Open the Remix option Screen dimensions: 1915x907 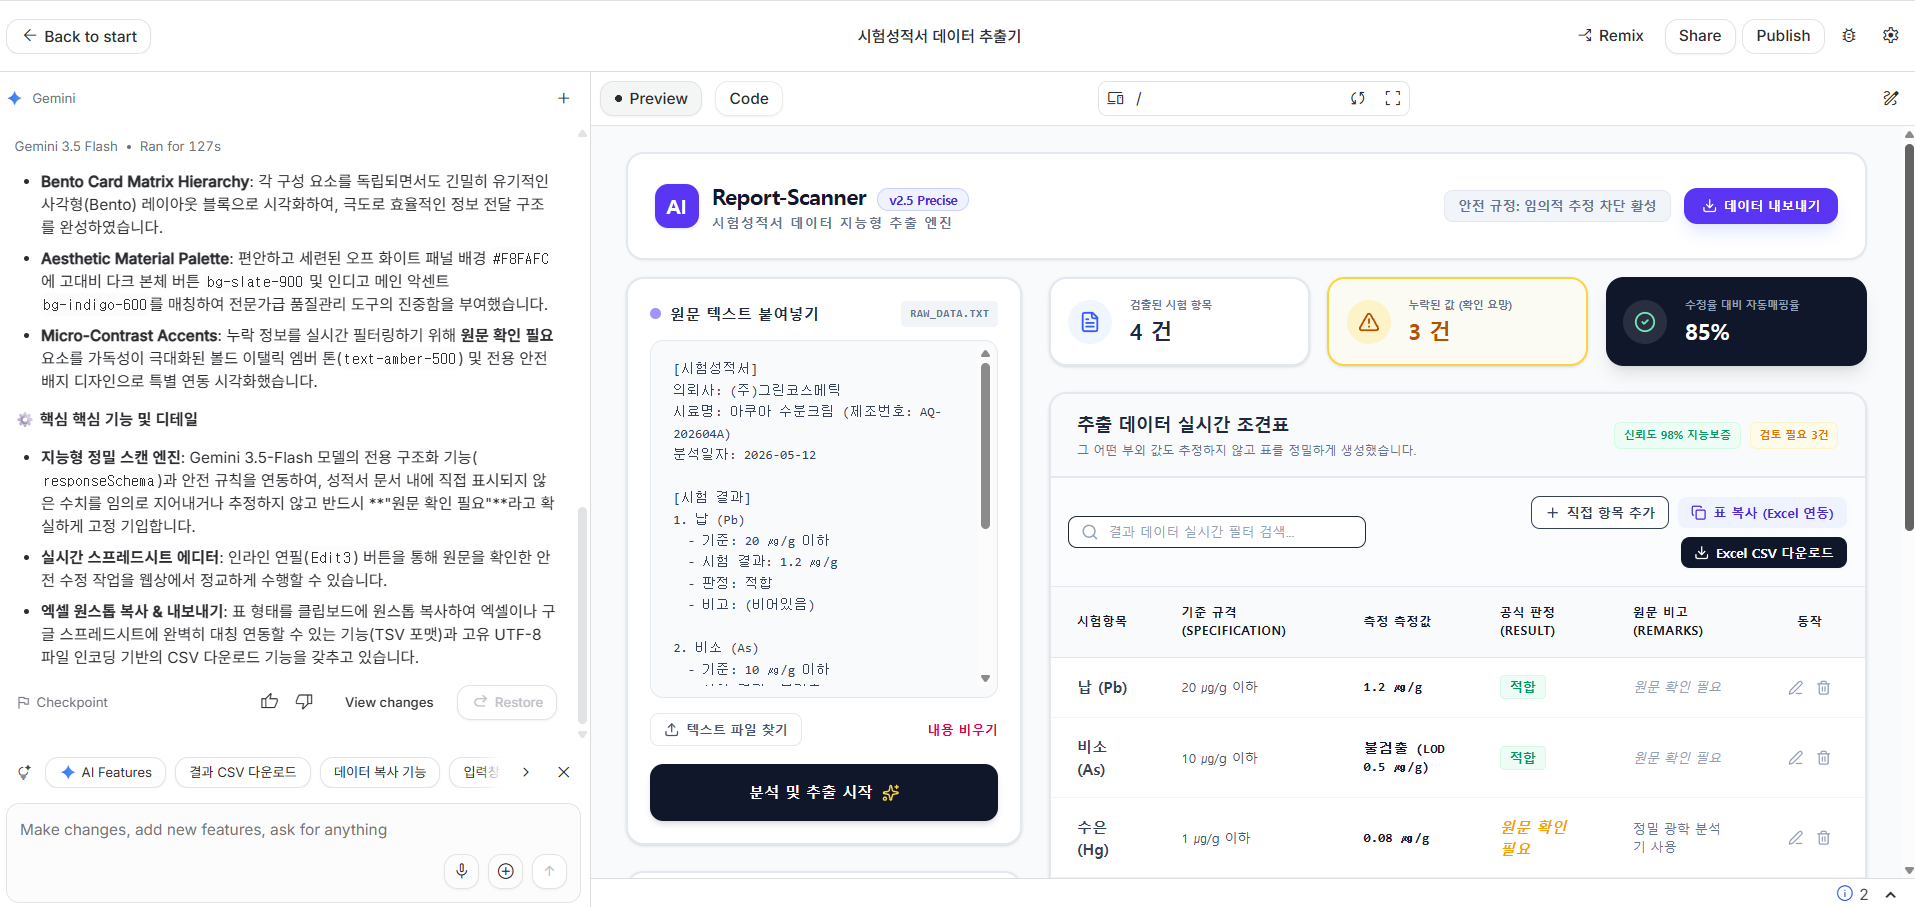pos(1610,36)
